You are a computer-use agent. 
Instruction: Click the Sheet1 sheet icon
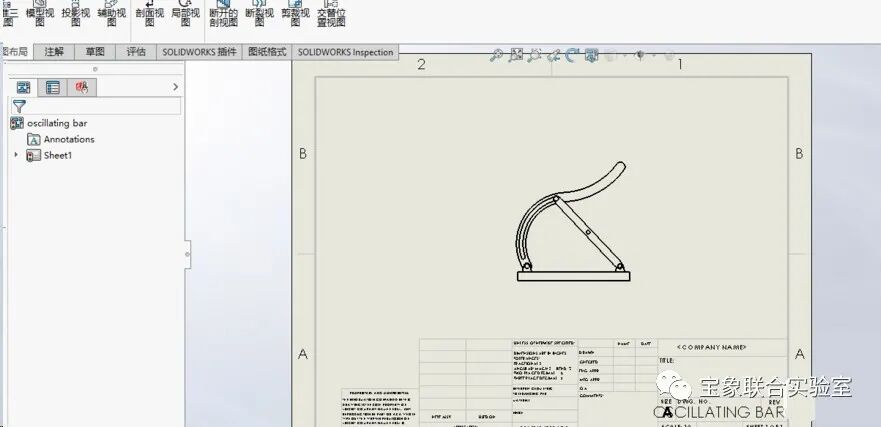point(34,156)
